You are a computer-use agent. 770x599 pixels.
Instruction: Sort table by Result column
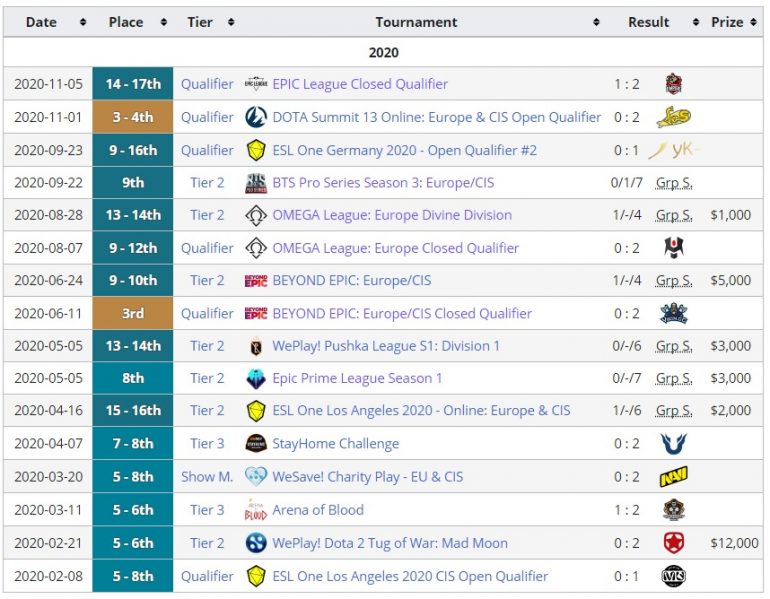(655, 22)
